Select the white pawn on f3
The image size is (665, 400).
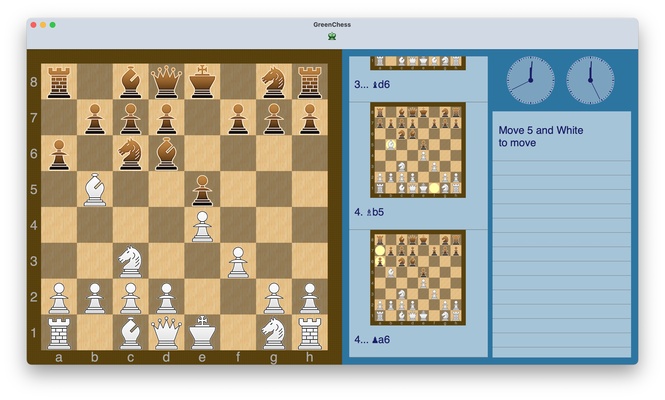pyautogui.click(x=238, y=263)
